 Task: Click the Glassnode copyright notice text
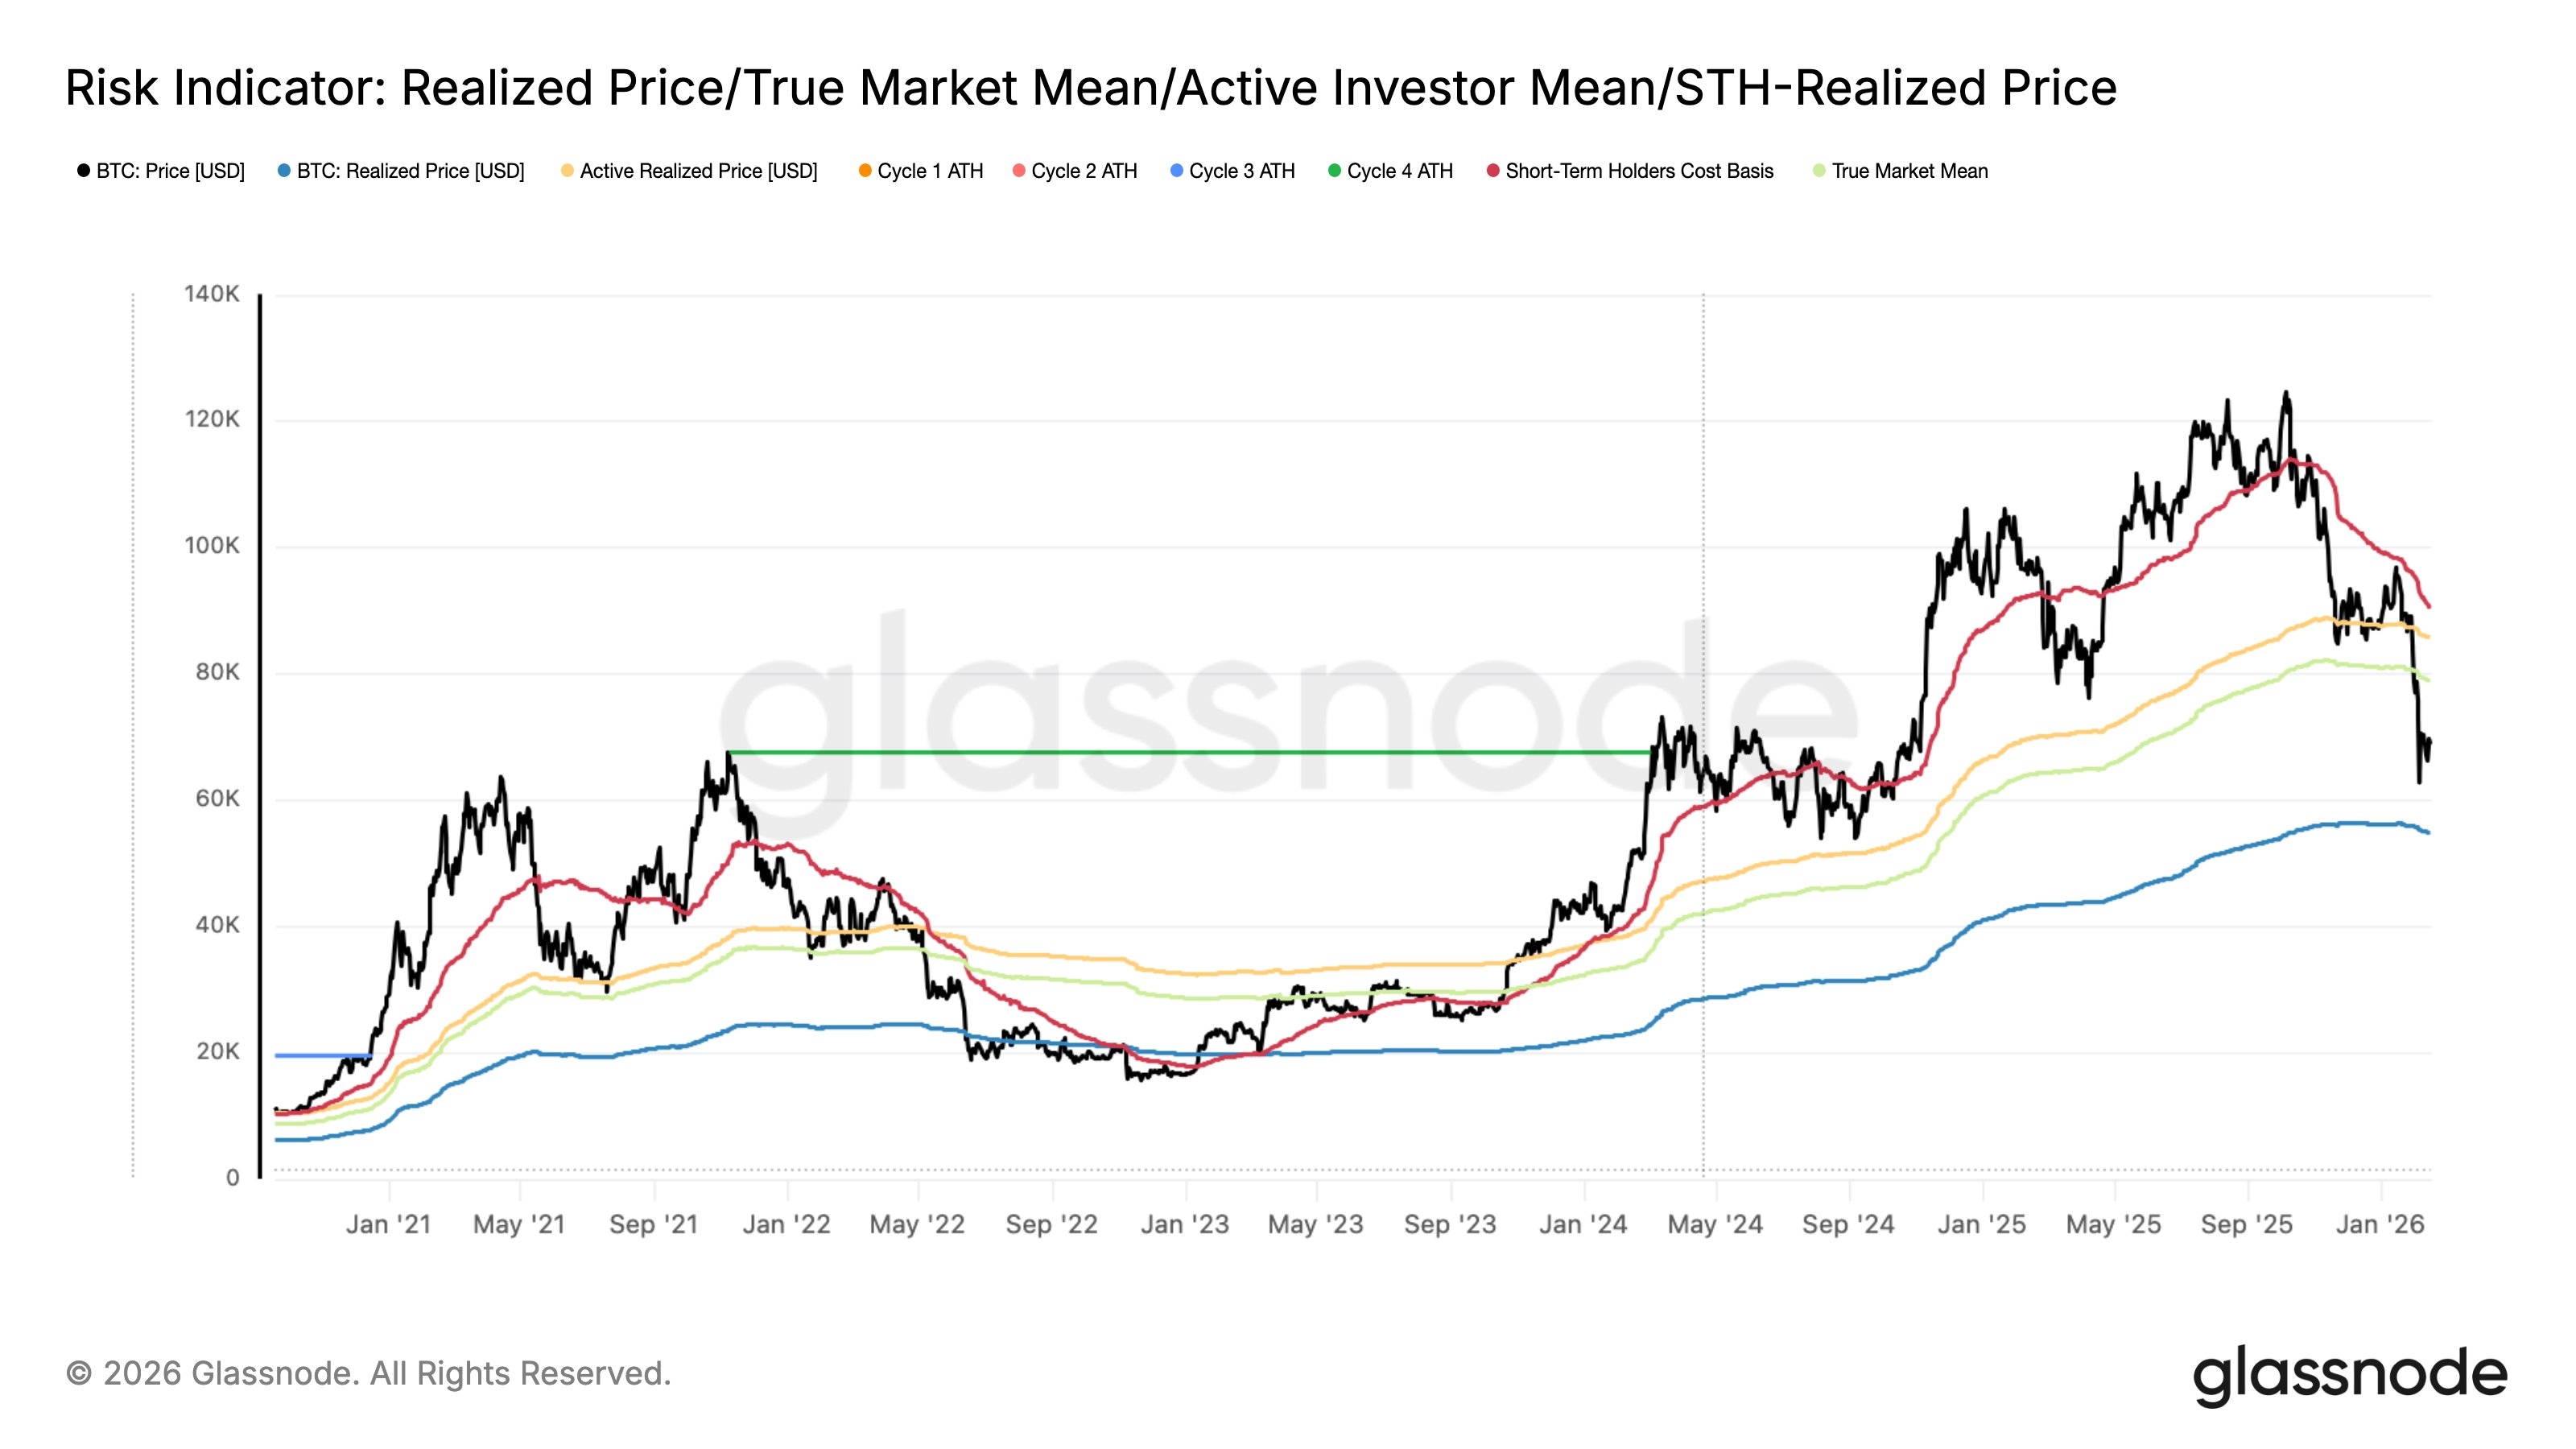tap(368, 1374)
